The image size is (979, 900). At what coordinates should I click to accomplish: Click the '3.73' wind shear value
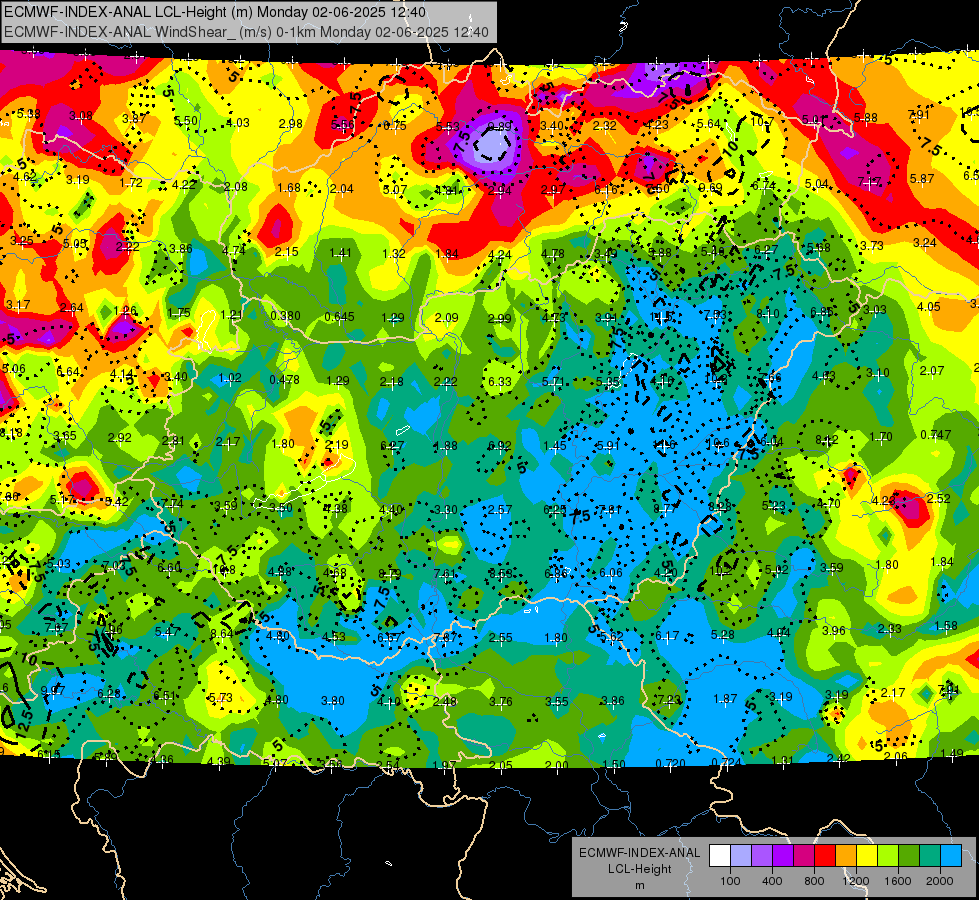tap(872, 245)
